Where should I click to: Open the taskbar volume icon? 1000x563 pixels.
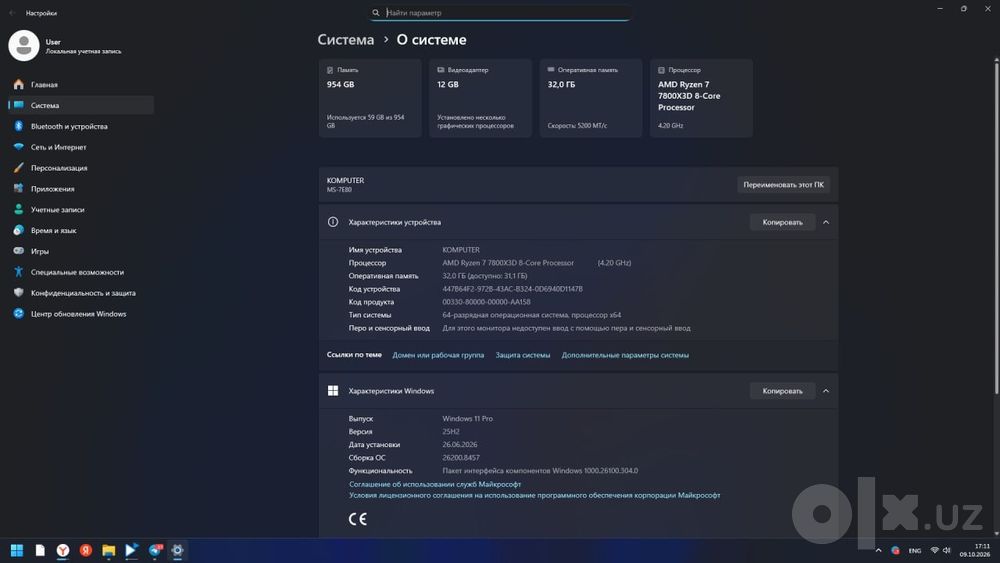point(946,550)
